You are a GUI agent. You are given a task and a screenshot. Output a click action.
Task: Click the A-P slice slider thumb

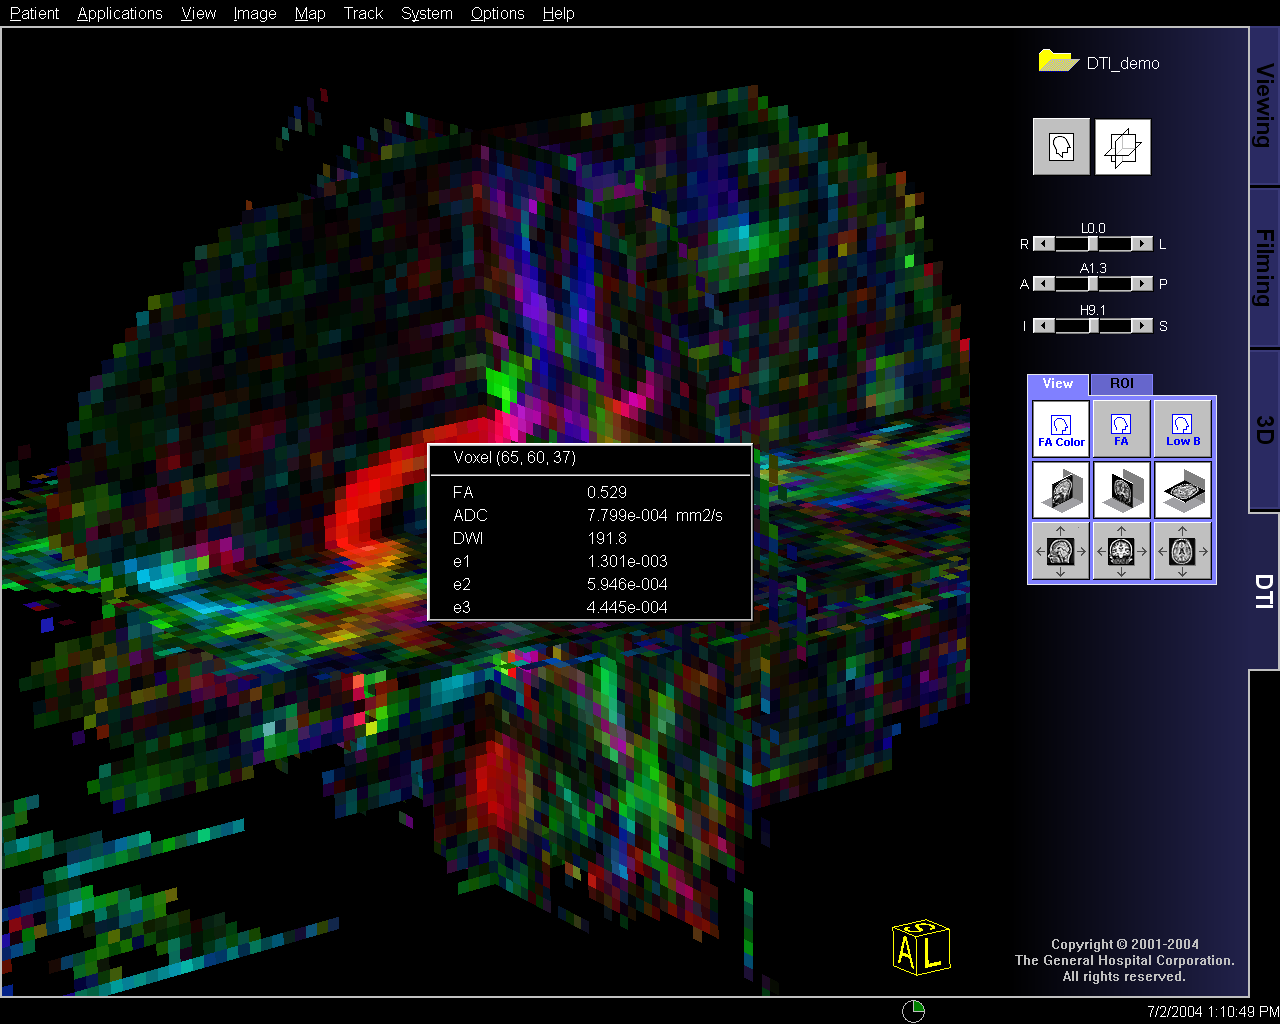coord(1092,284)
